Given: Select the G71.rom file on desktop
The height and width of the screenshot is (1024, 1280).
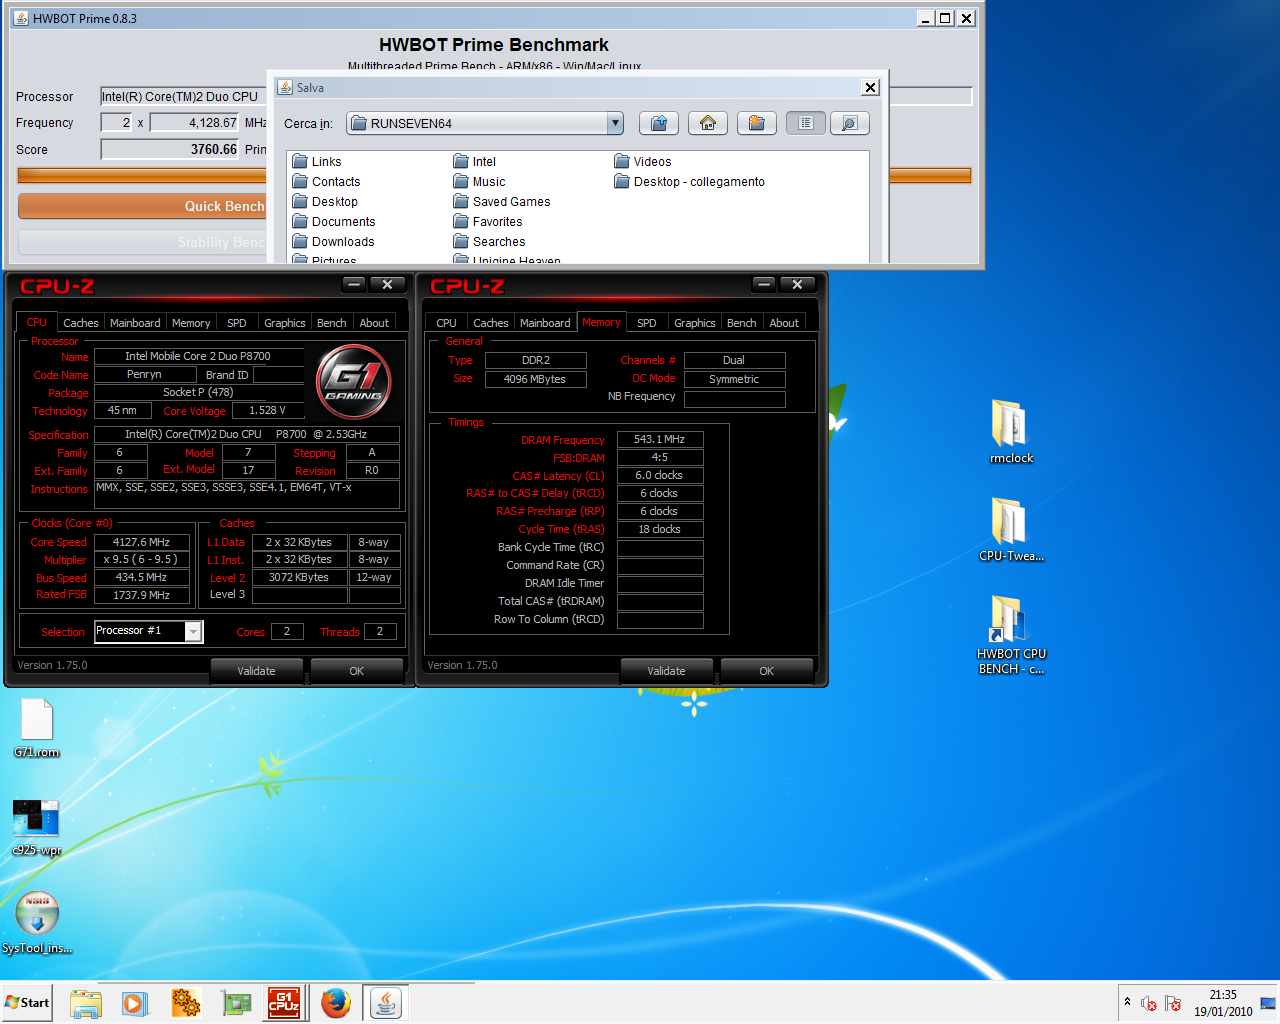Looking at the screenshot, I should click(x=37, y=728).
